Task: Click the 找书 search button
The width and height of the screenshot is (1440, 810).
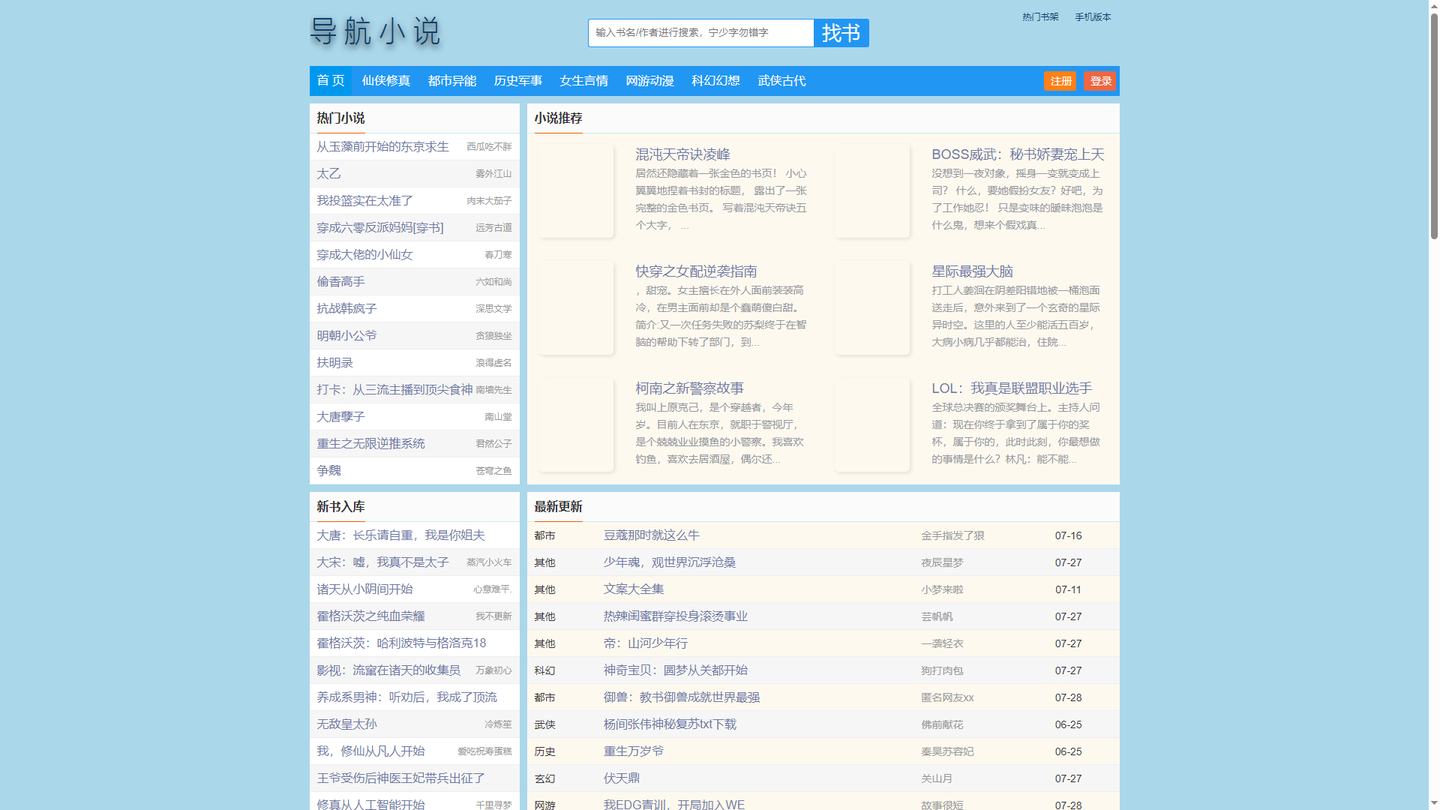Action: pos(841,33)
